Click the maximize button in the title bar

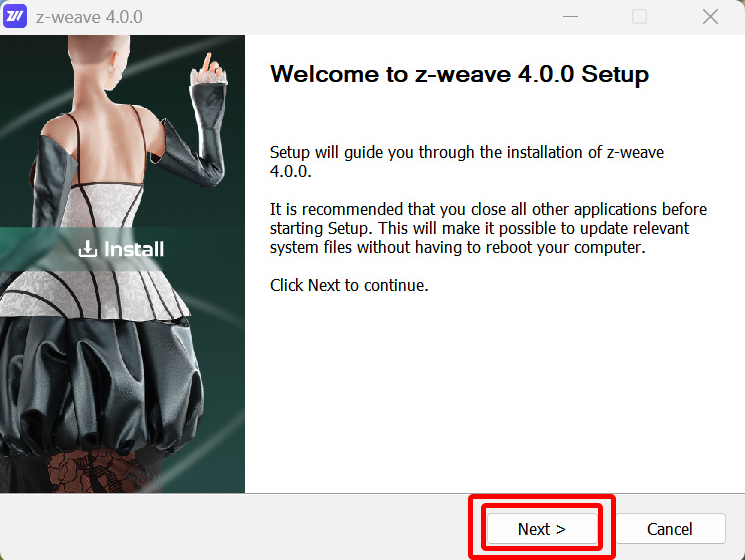click(x=639, y=17)
